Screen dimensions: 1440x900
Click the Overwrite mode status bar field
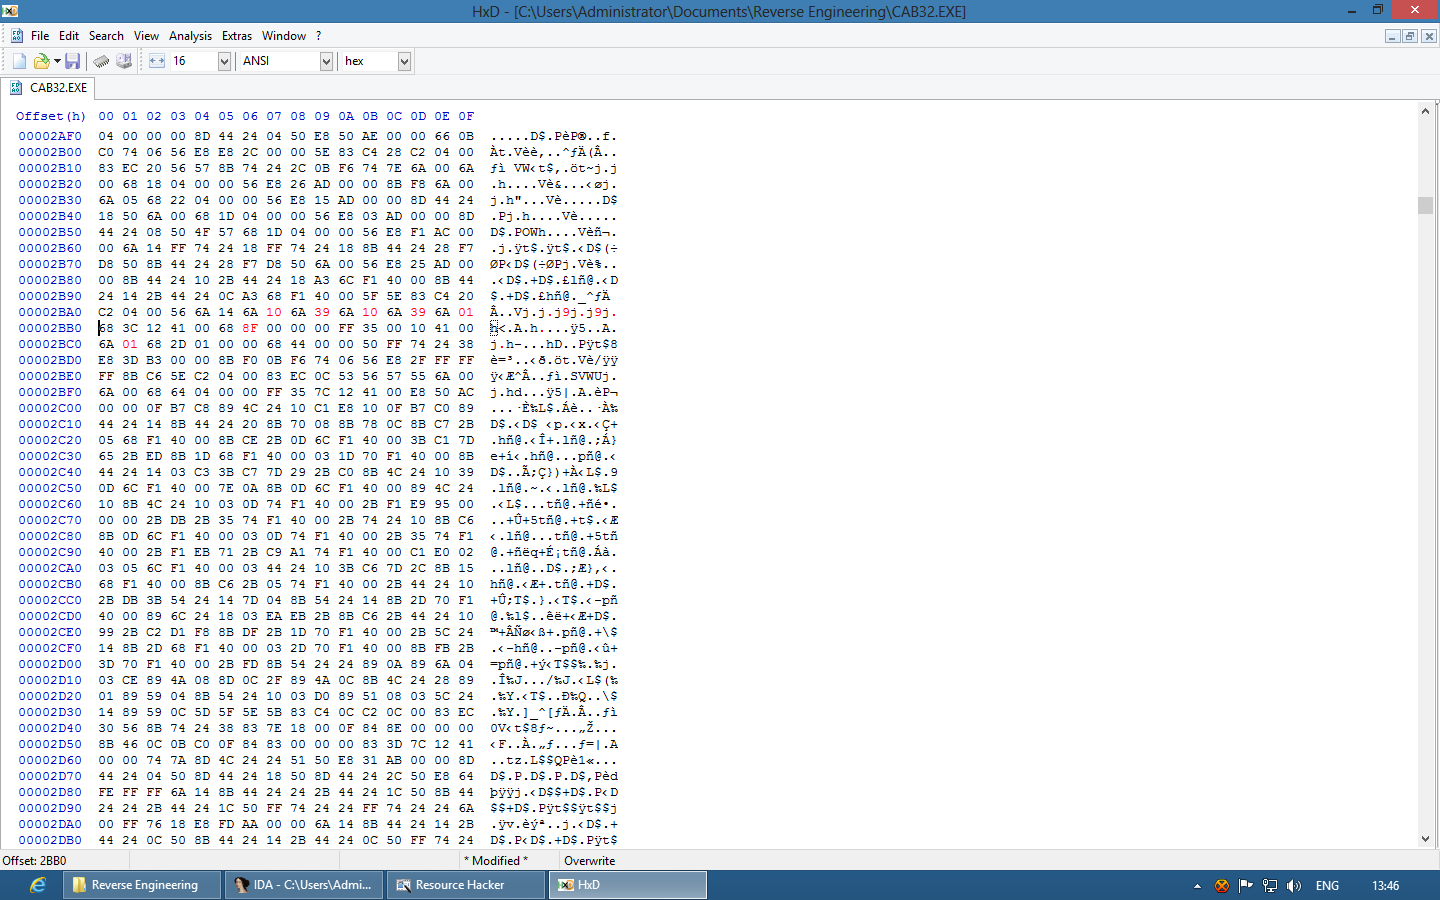click(590, 861)
